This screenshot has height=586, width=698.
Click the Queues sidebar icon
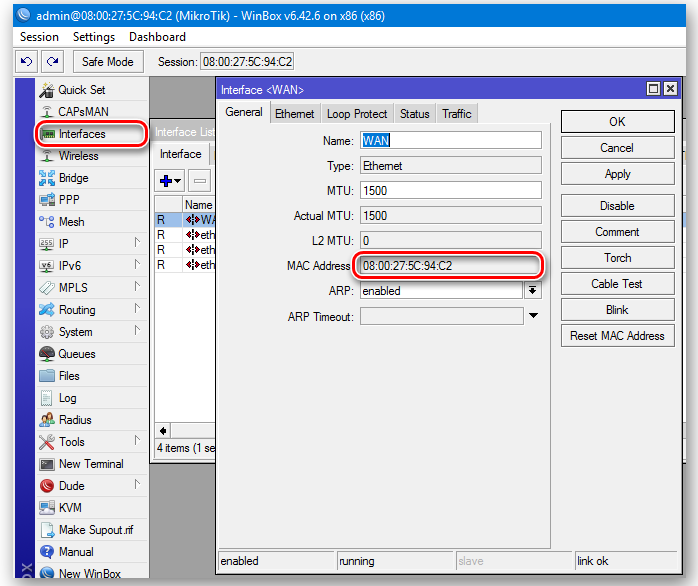point(47,354)
